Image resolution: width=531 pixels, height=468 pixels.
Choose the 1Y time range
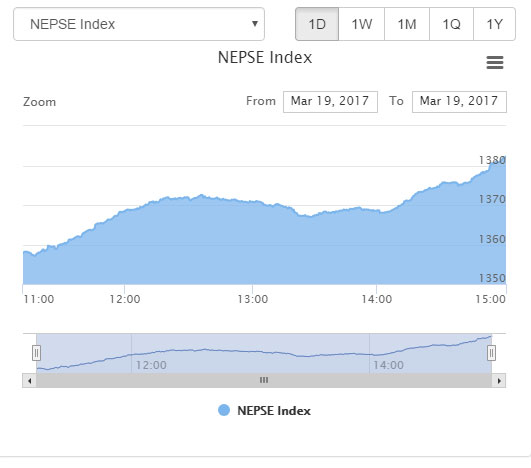click(494, 24)
